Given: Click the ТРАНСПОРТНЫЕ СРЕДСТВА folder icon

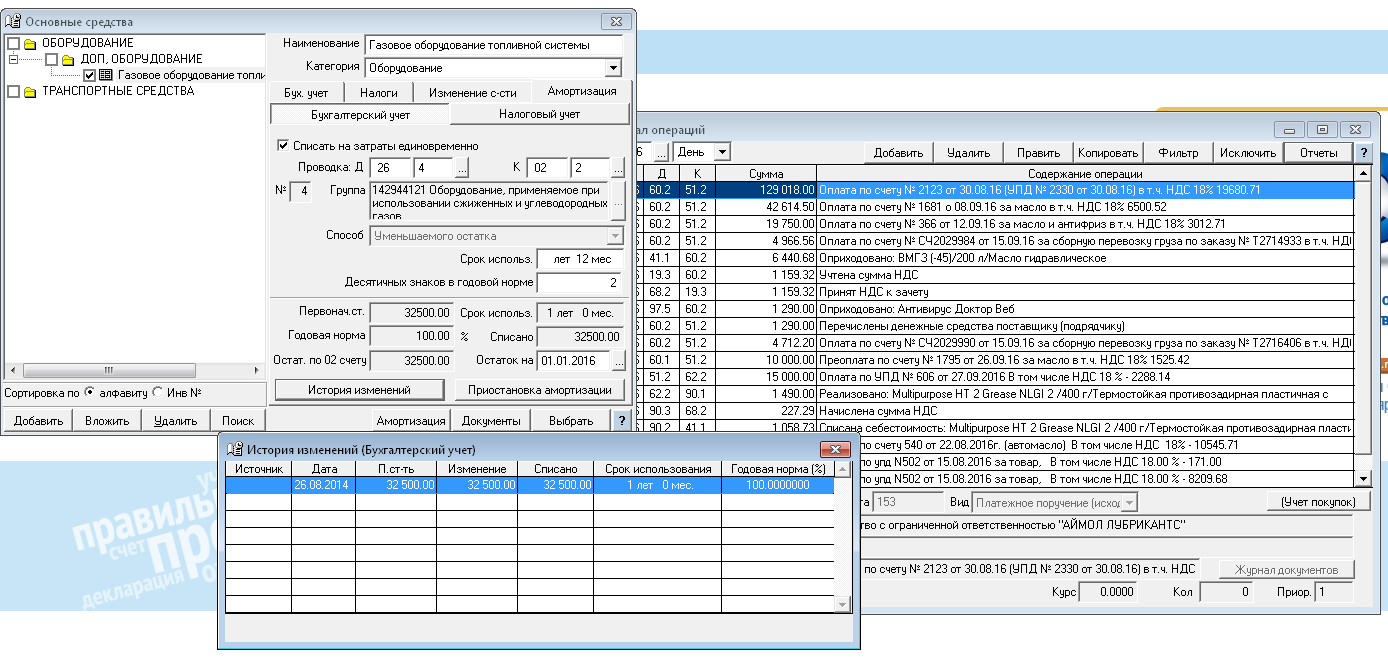Looking at the screenshot, I should 30,91.
